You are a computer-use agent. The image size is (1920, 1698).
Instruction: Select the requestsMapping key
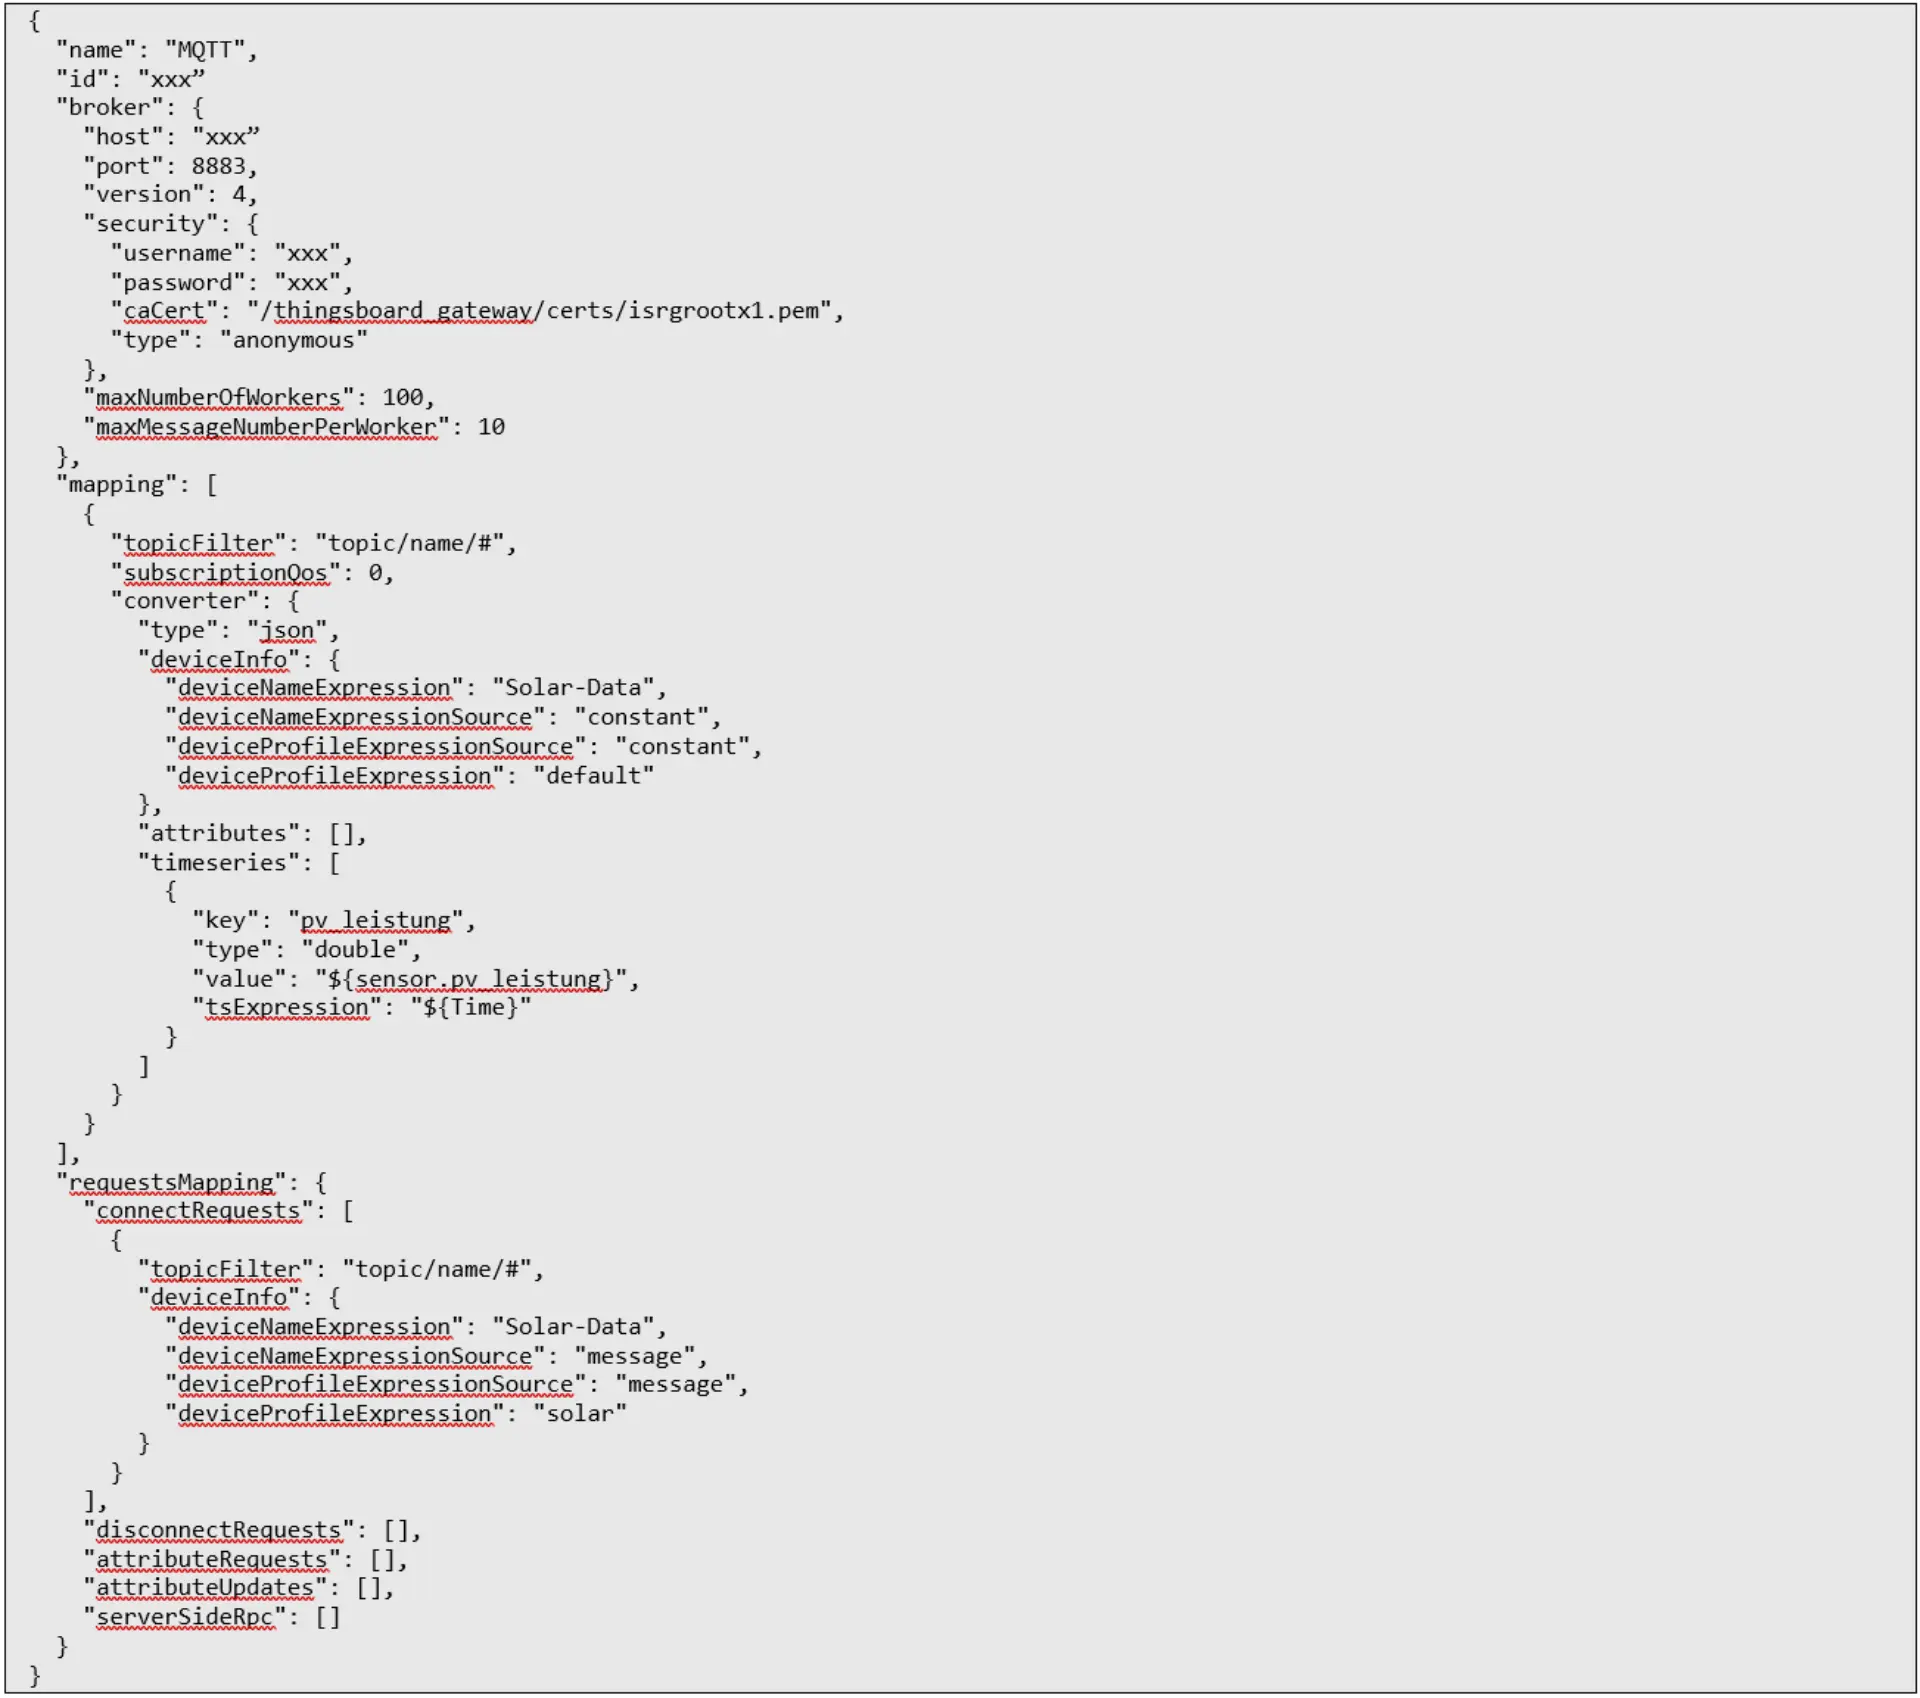[x=170, y=1182]
